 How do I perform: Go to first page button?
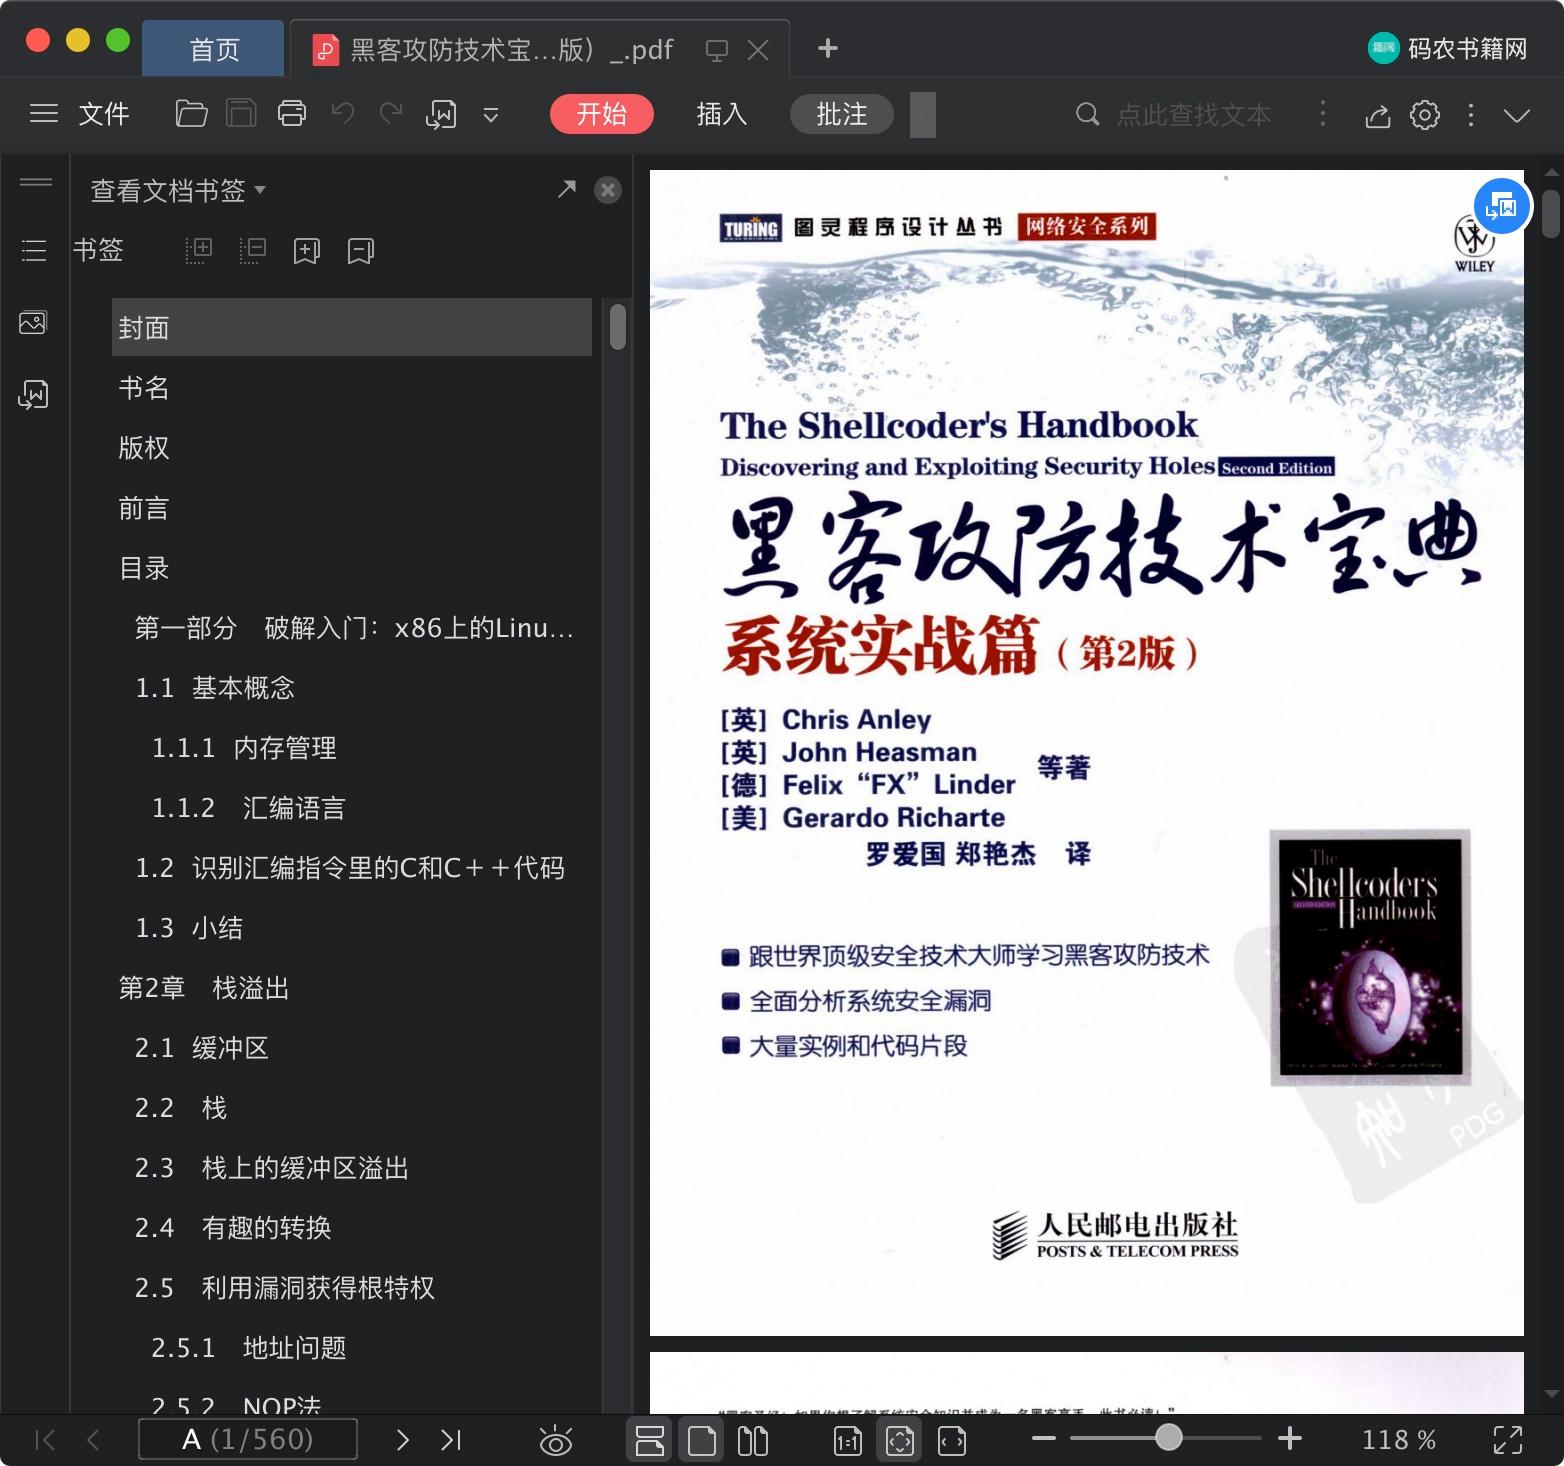click(x=46, y=1439)
